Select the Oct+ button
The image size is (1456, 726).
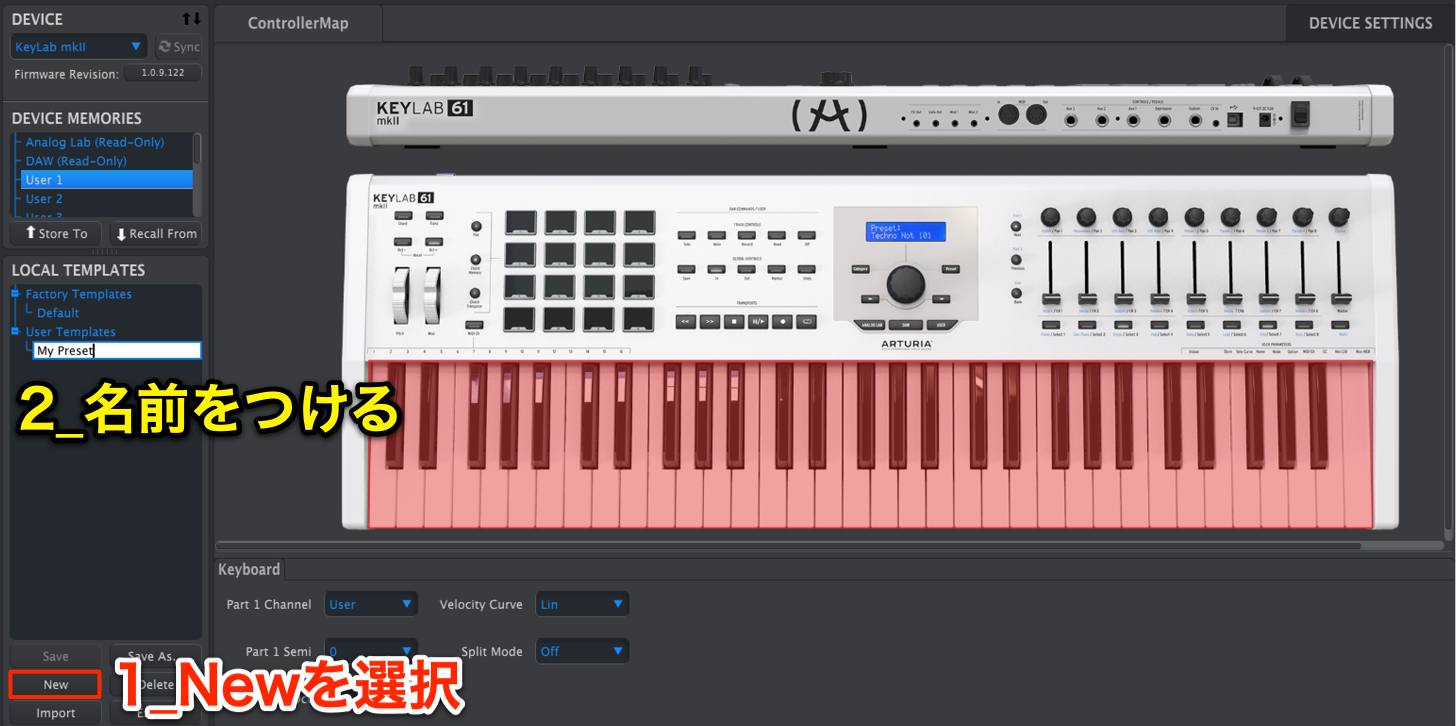click(434, 242)
